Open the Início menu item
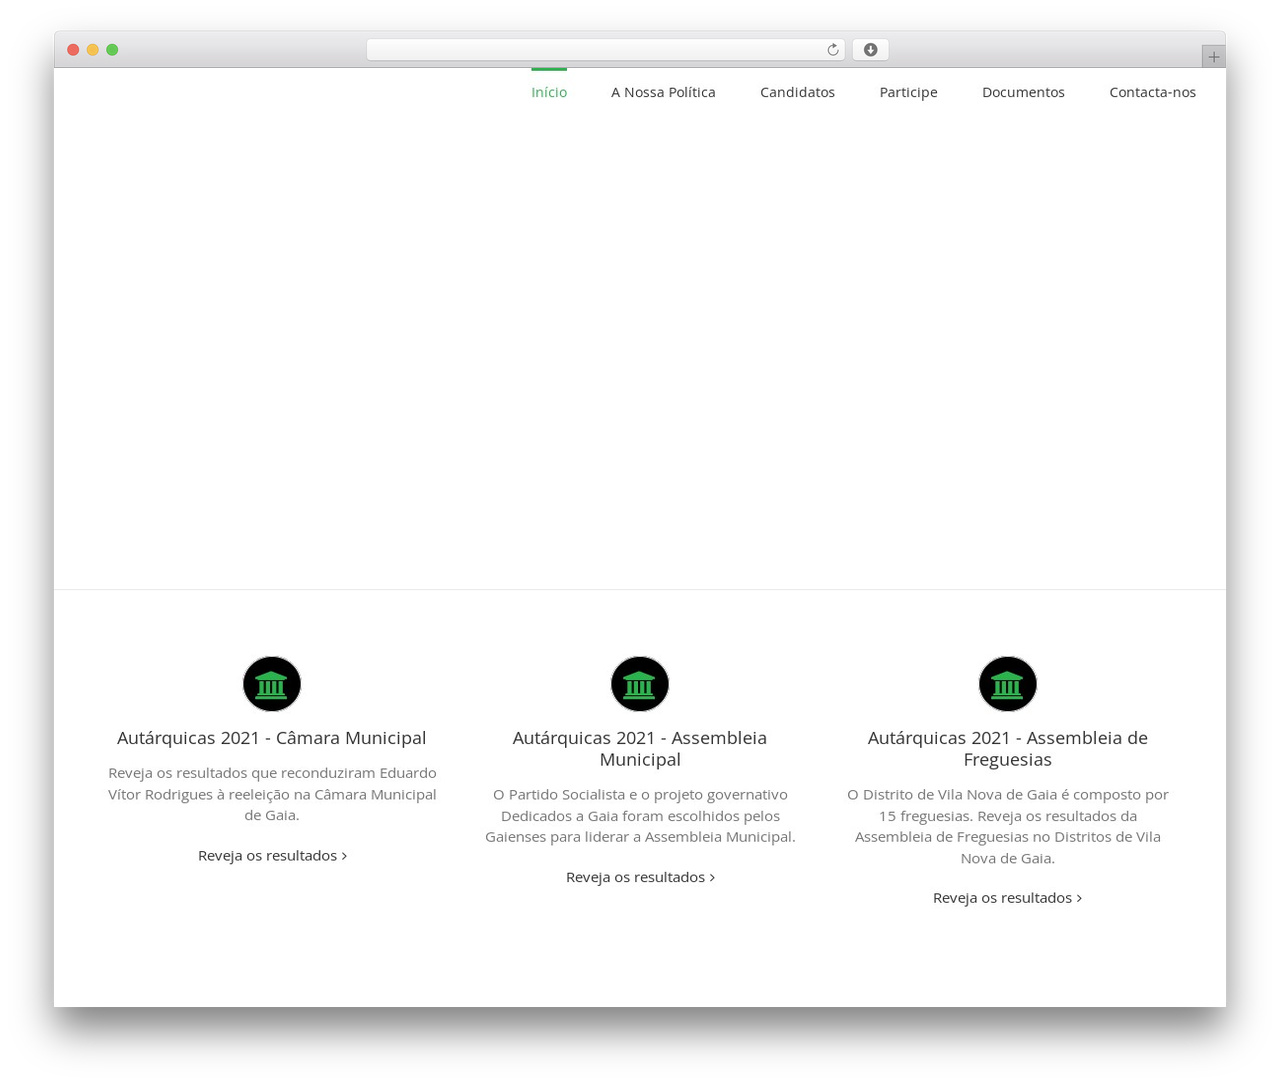 point(549,92)
